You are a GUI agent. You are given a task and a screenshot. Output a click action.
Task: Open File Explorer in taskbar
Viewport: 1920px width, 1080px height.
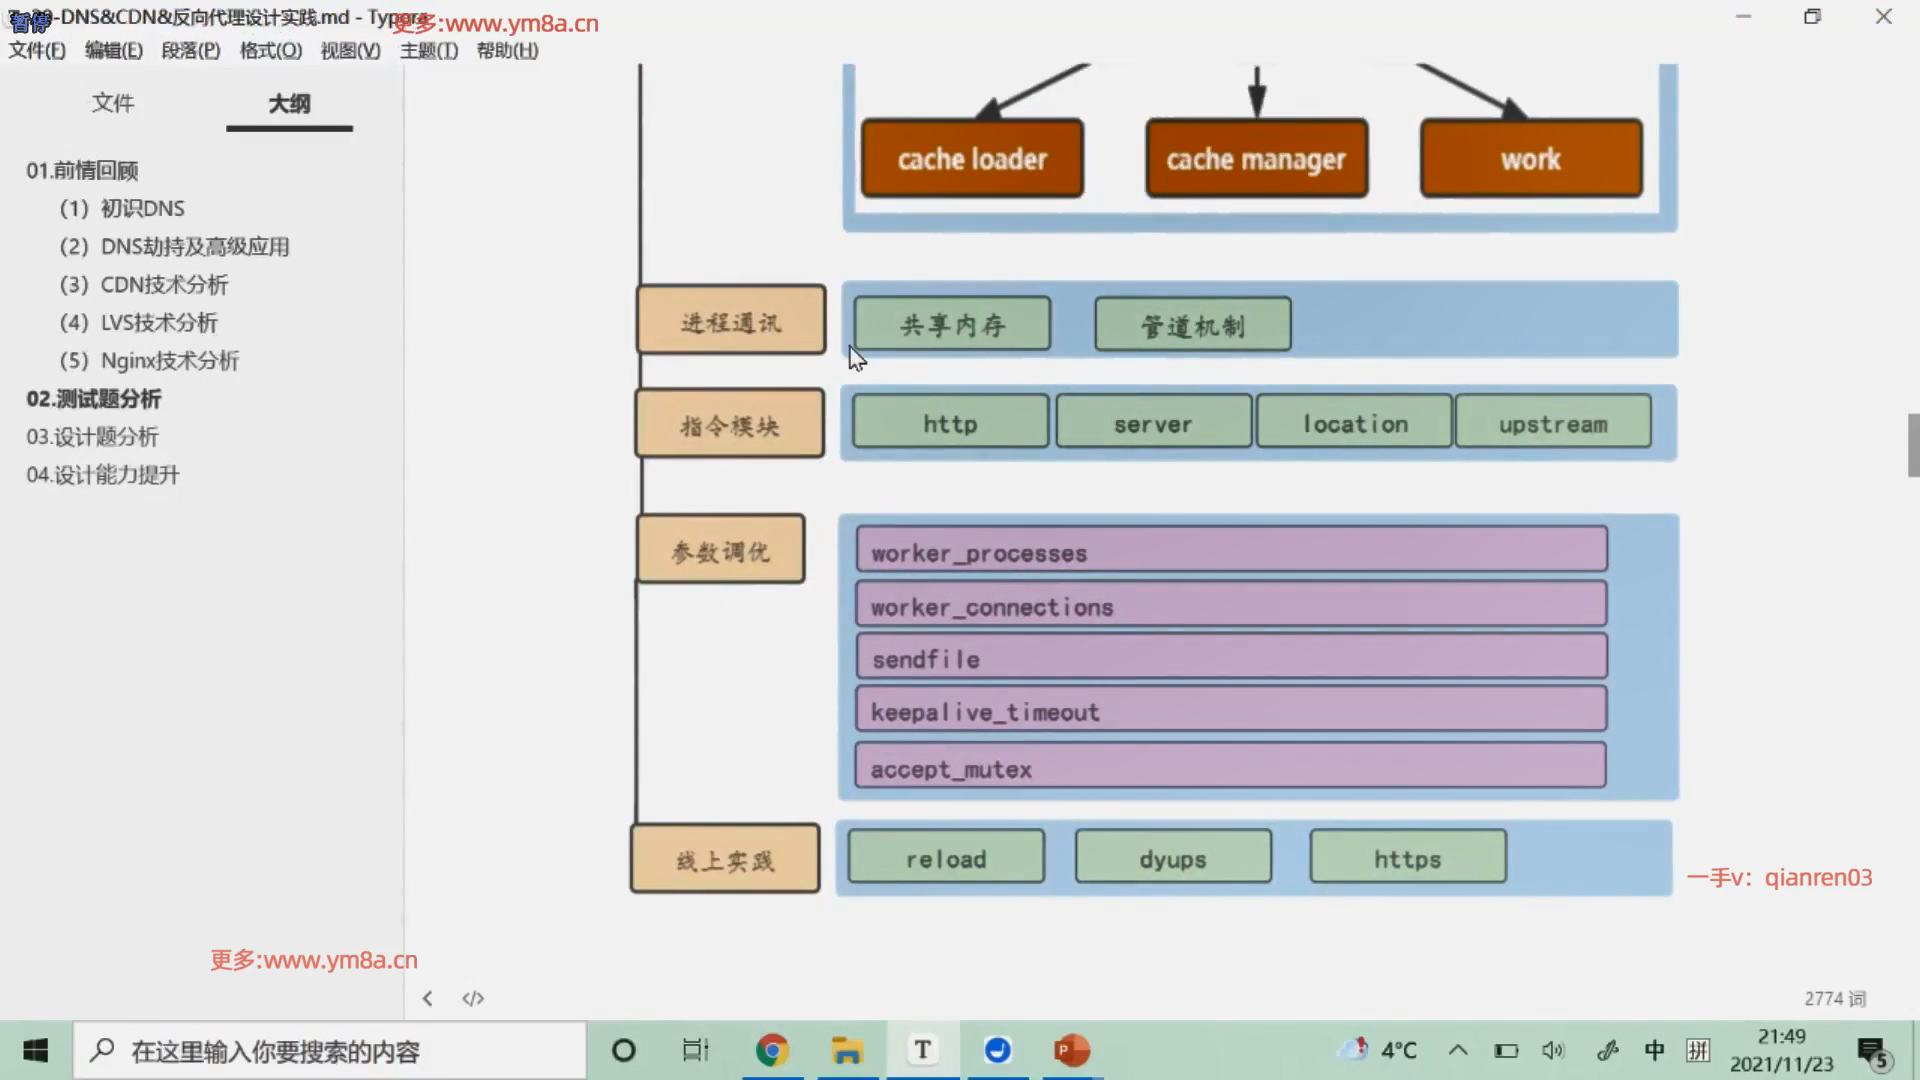(847, 1050)
